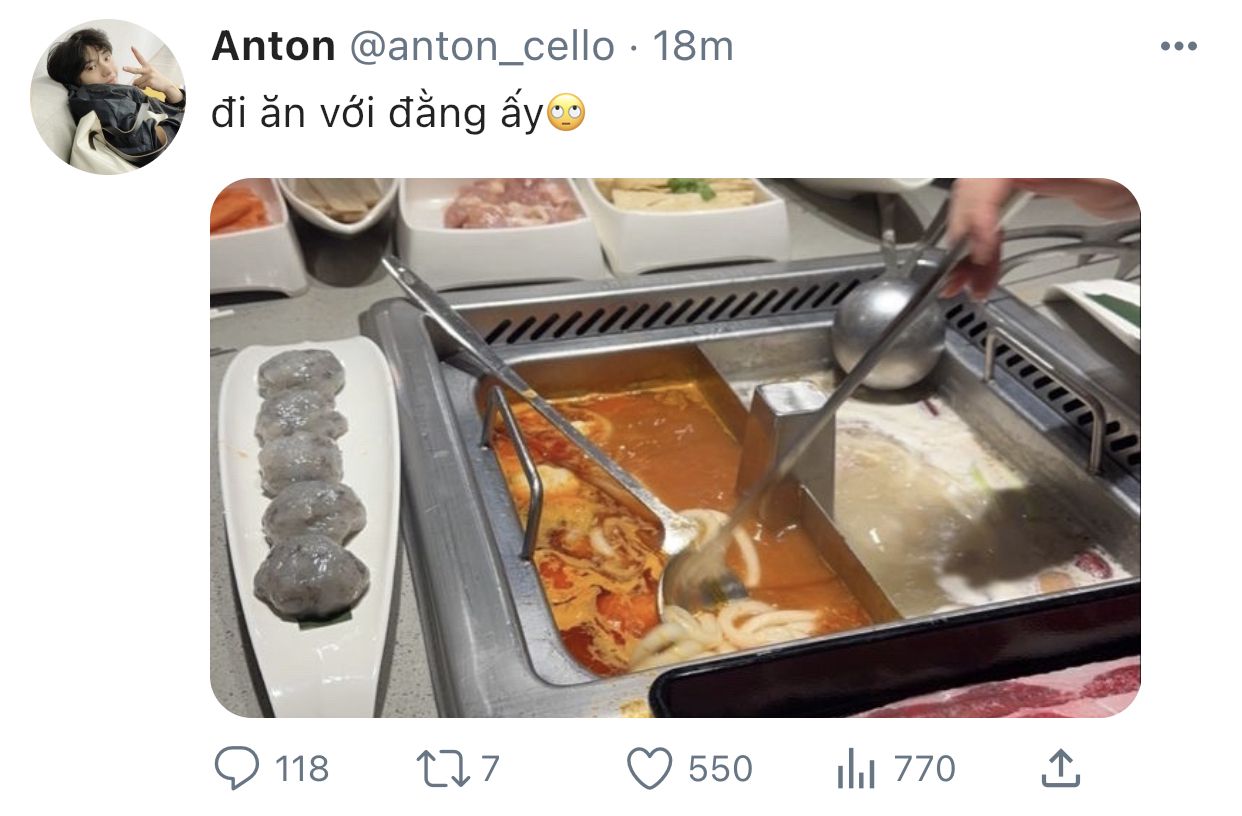The height and width of the screenshot is (816, 1242).
Task: Click the retweet count 7
Action: pyautogui.click(x=489, y=769)
